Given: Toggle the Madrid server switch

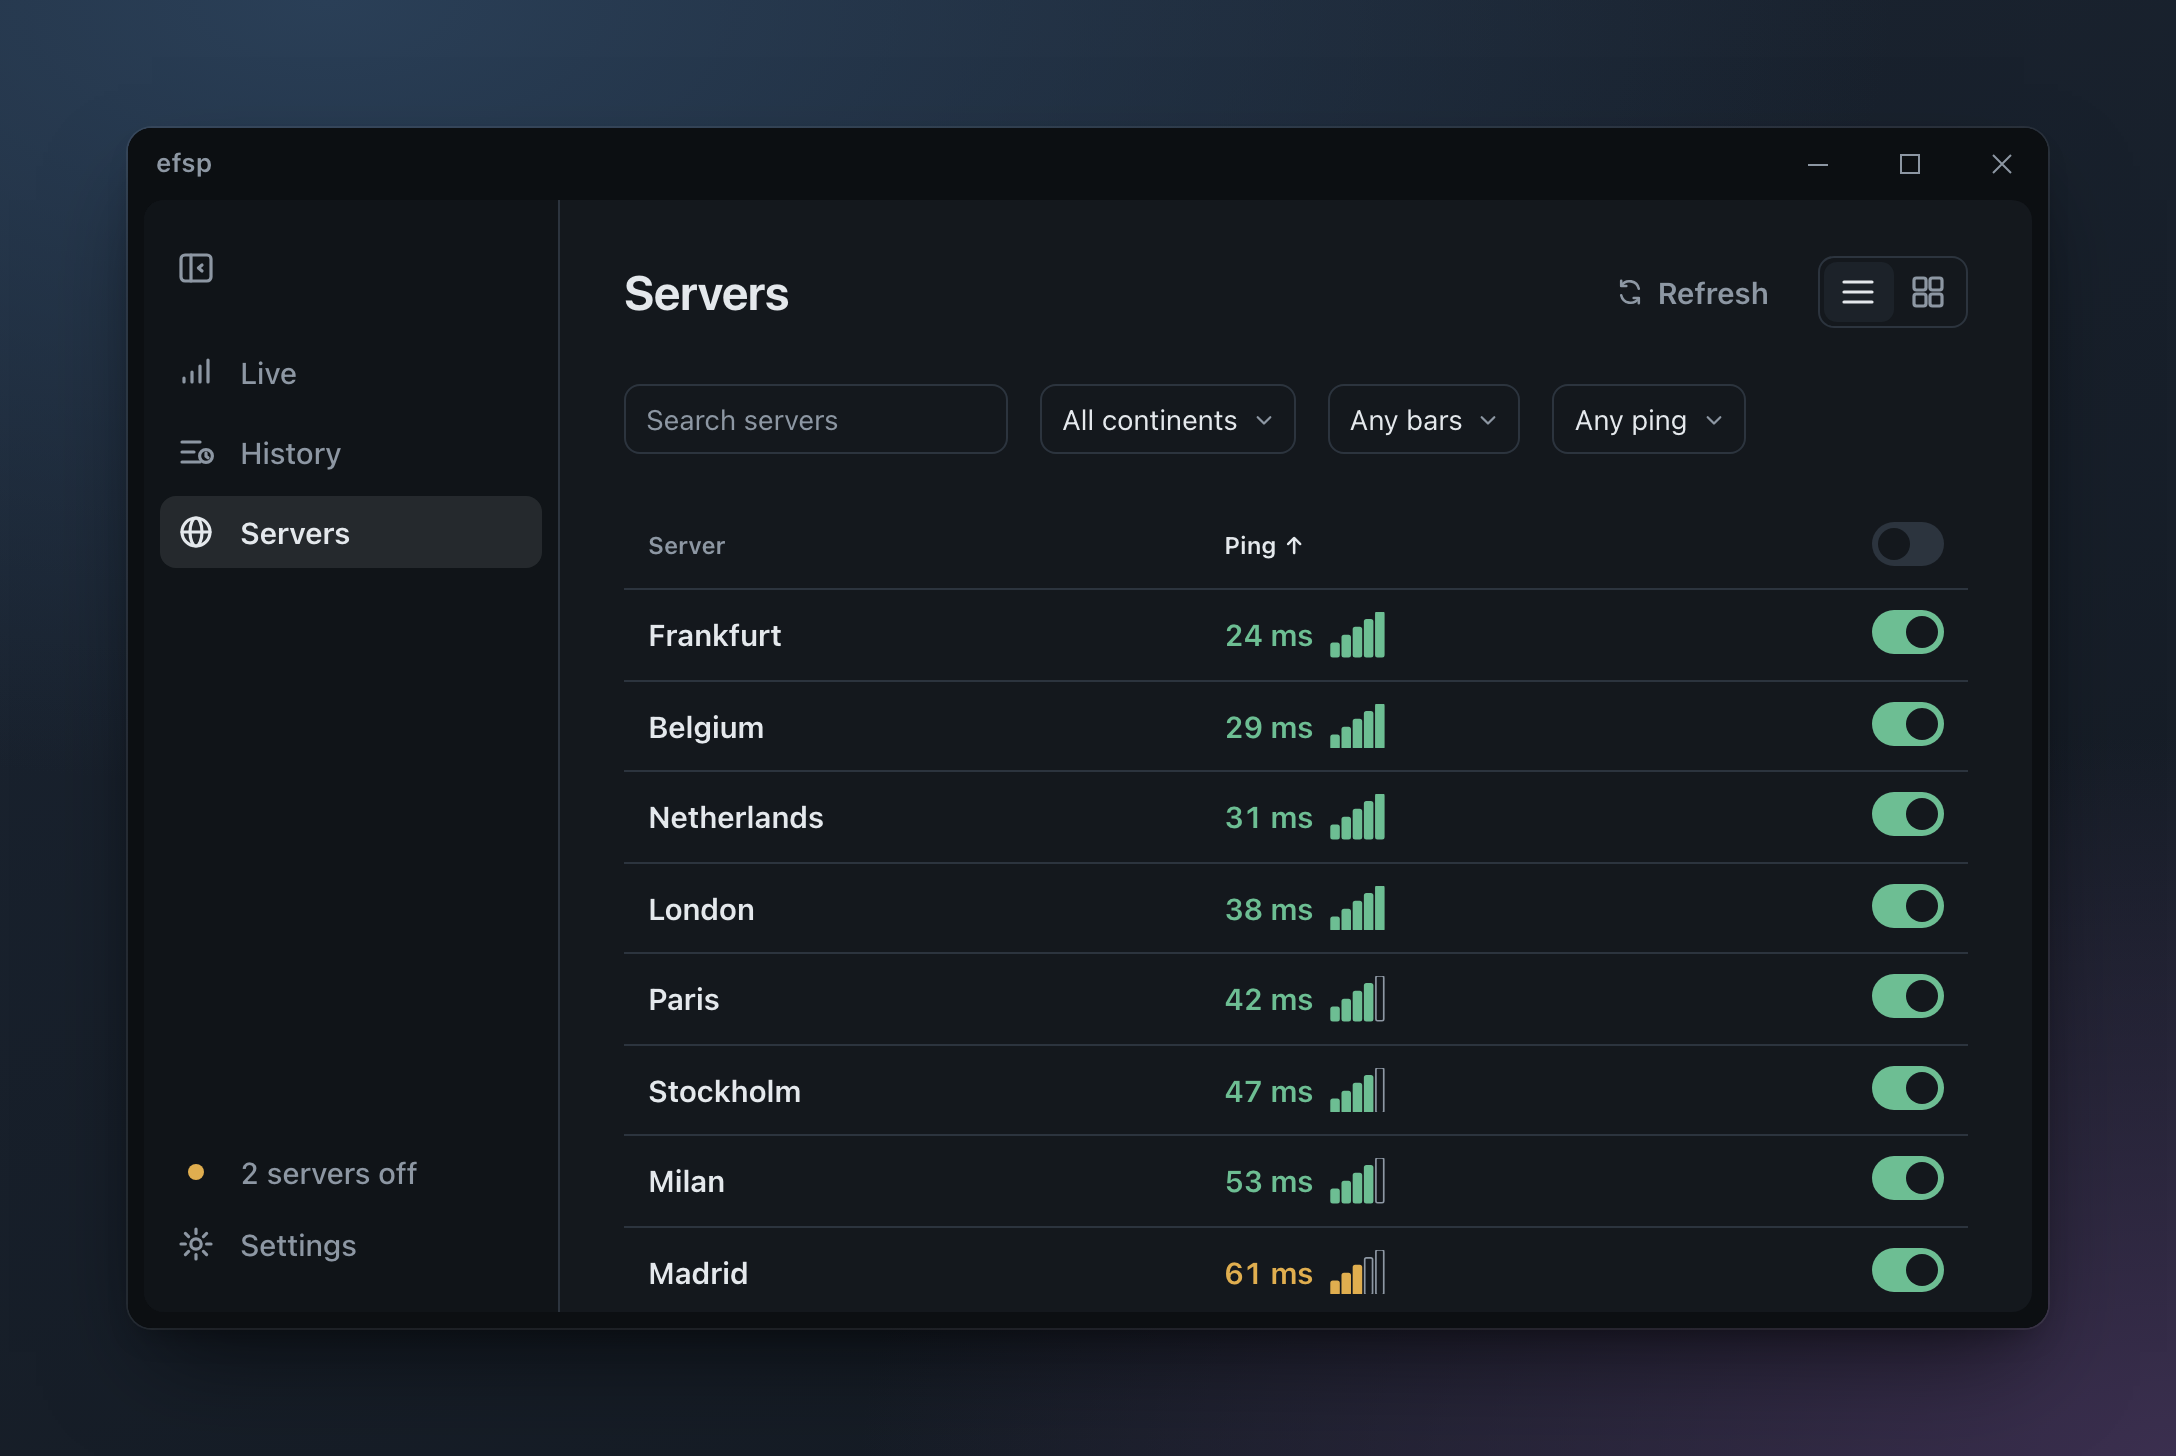Looking at the screenshot, I should click(1907, 1270).
